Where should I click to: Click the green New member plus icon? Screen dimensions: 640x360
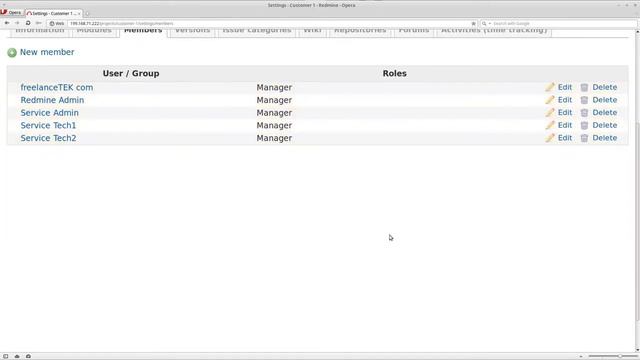[x=12, y=52]
